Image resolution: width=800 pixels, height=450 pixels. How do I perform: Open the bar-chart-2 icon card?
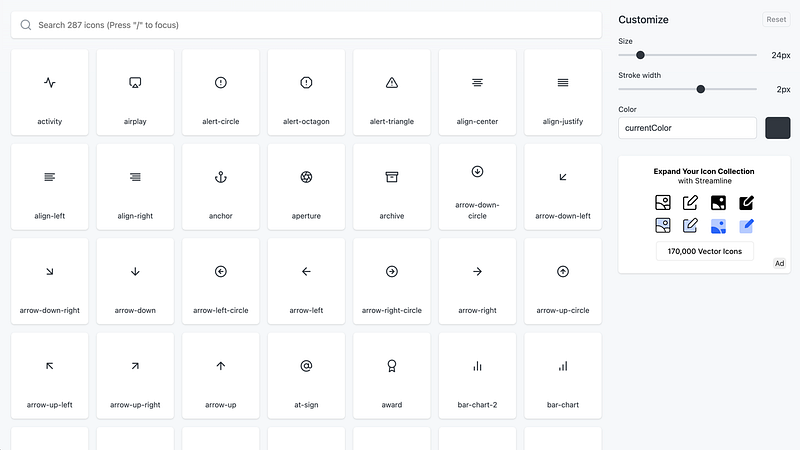coord(477,376)
